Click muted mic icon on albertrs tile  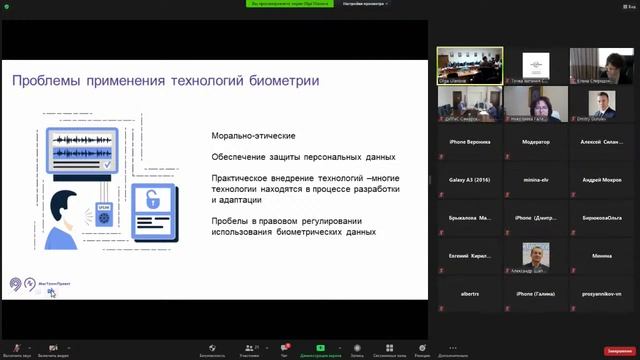(441, 309)
